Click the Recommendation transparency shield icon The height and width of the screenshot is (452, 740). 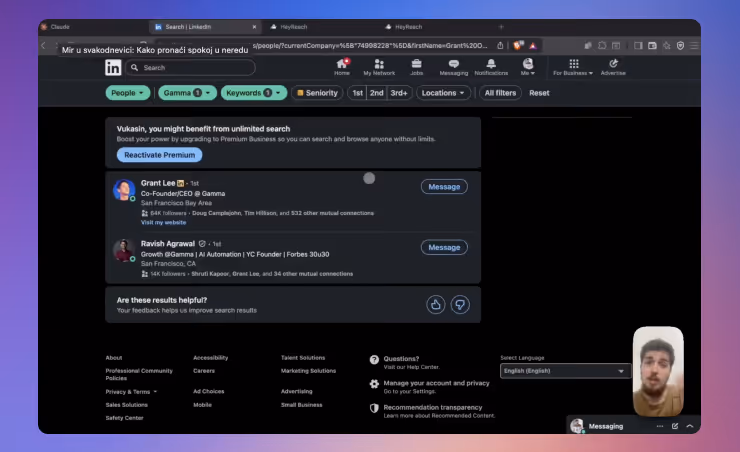[374, 408]
